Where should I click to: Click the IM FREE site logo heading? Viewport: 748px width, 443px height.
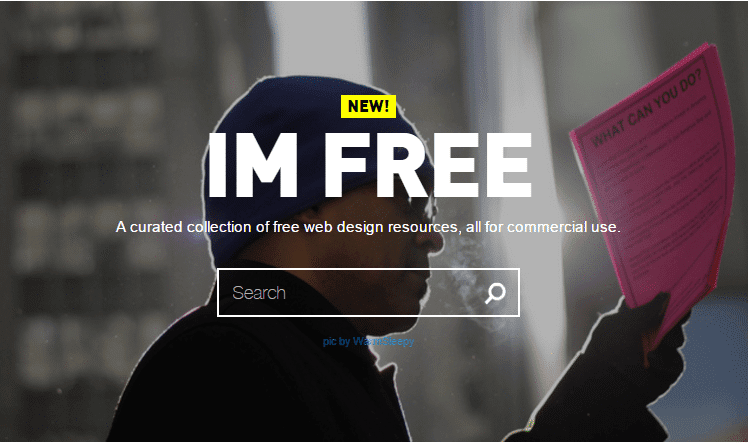[370, 165]
